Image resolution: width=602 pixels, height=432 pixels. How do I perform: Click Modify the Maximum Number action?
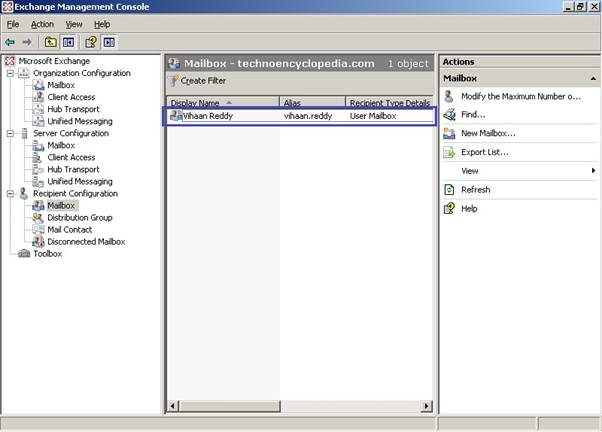[521, 96]
